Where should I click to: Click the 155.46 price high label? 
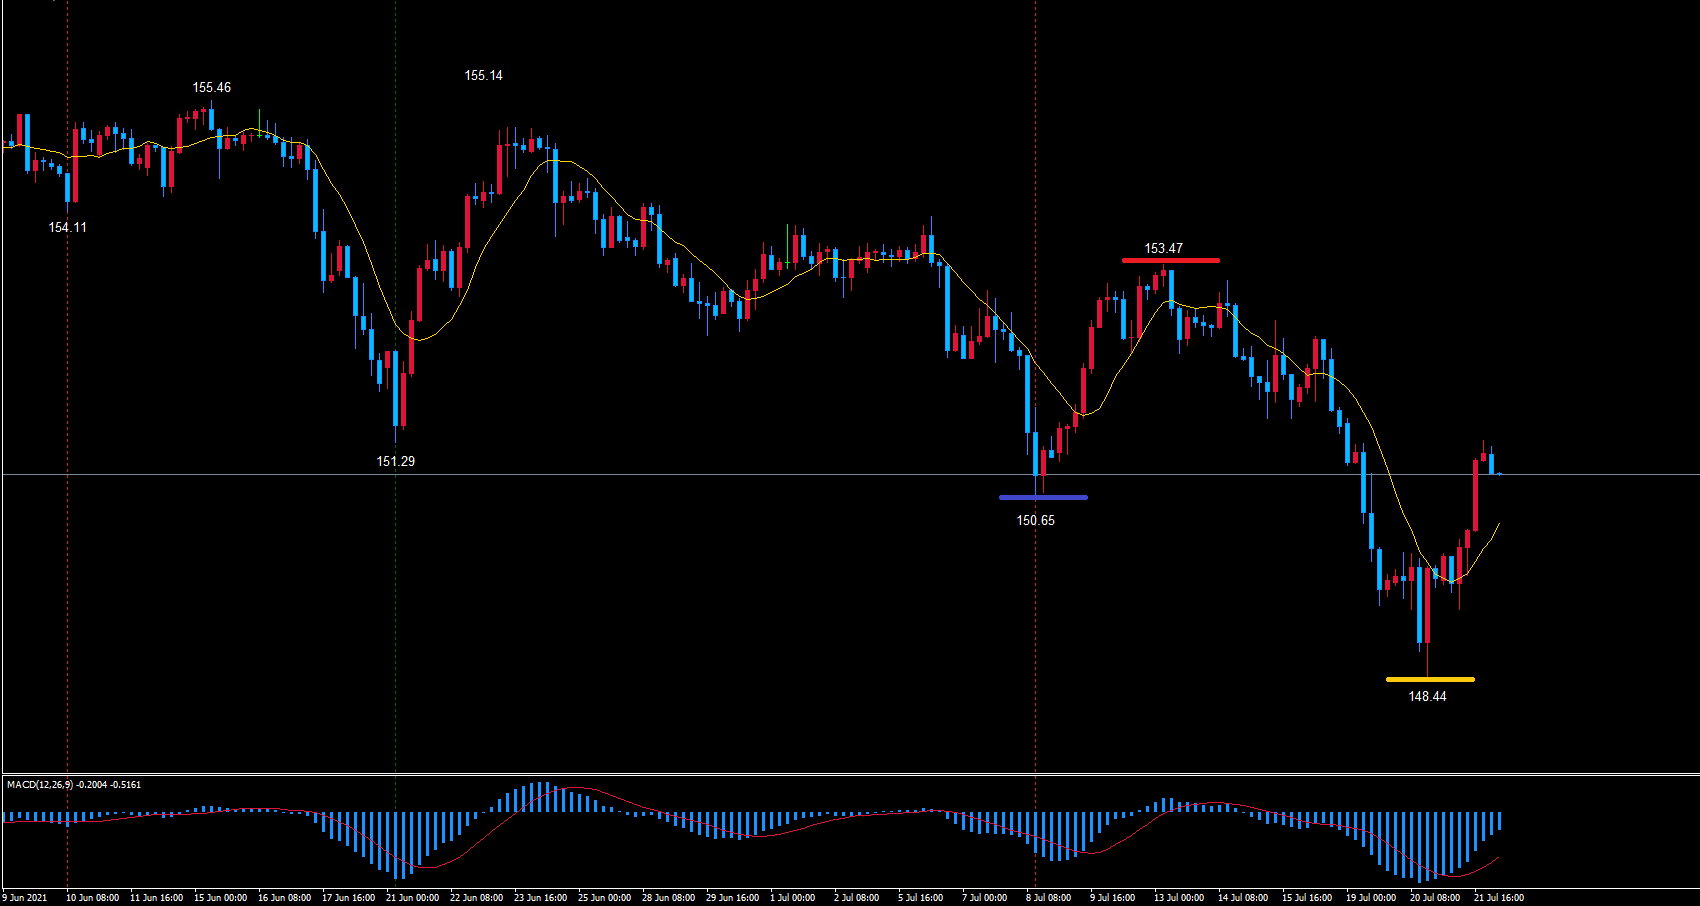tap(211, 88)
